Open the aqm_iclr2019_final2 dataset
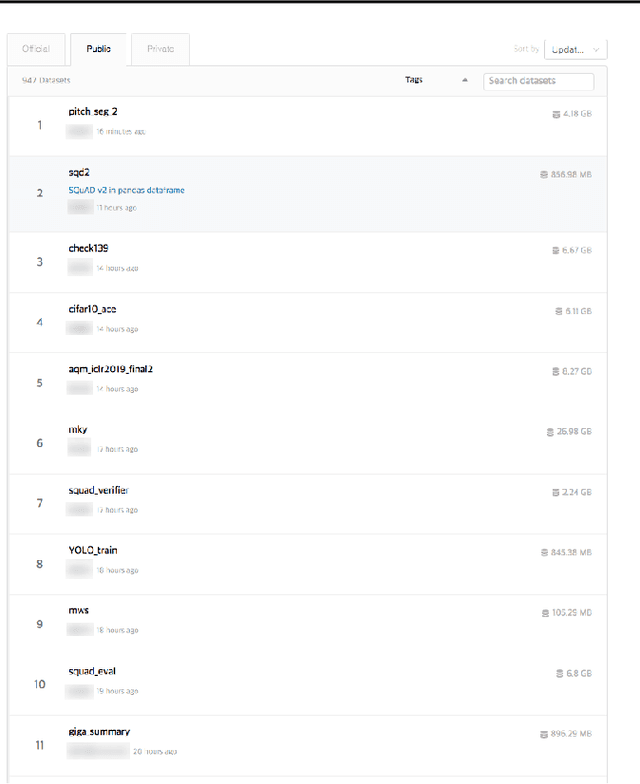The height and width of the screenshot is (784, 640). coord(110,369)
